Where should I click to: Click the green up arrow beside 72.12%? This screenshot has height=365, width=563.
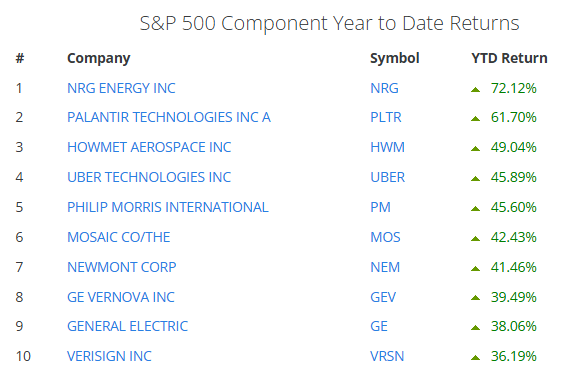click(x=475, y=90)
